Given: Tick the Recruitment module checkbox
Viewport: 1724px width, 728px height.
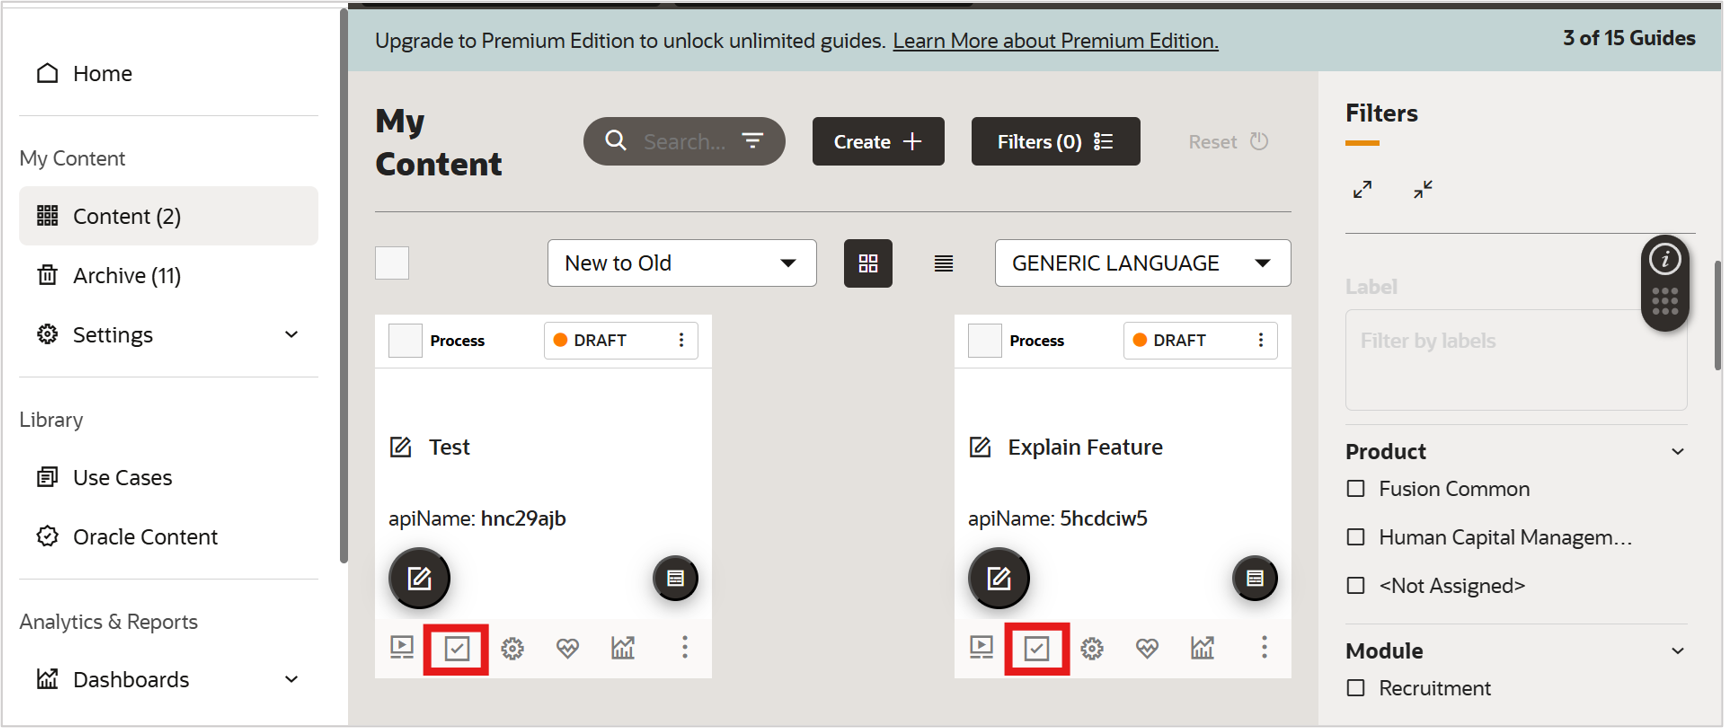Looking at the screenshot, I should [x=1356, y=688].
